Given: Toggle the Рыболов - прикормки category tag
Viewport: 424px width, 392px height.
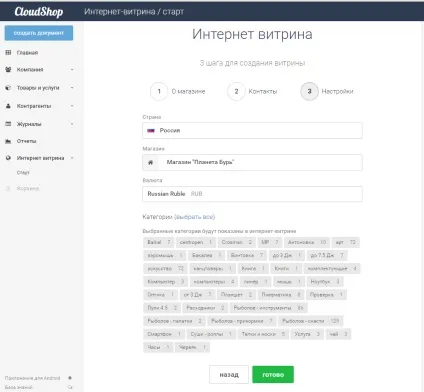Looking at the screenshot, I should (x=242, y=321).
